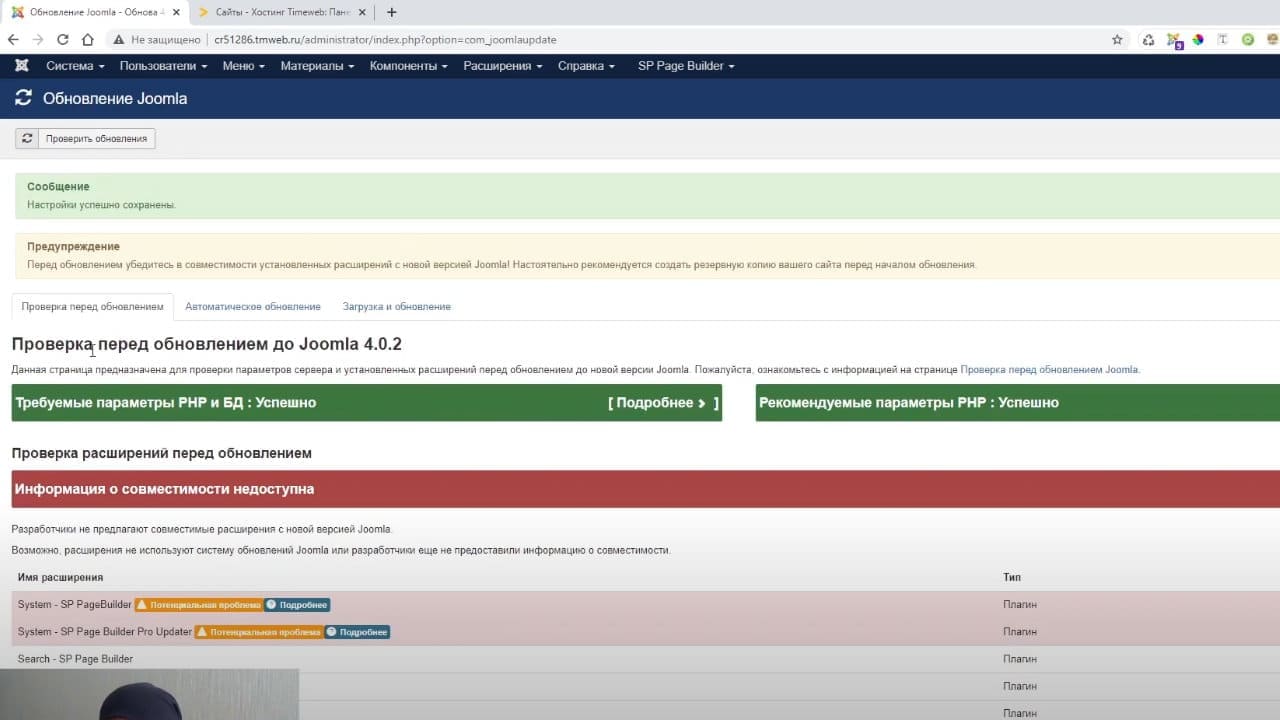This screenshot has width=1280, height=720.
Task: Close the Timeweb hosting browser tab
Action: point(361,12)
